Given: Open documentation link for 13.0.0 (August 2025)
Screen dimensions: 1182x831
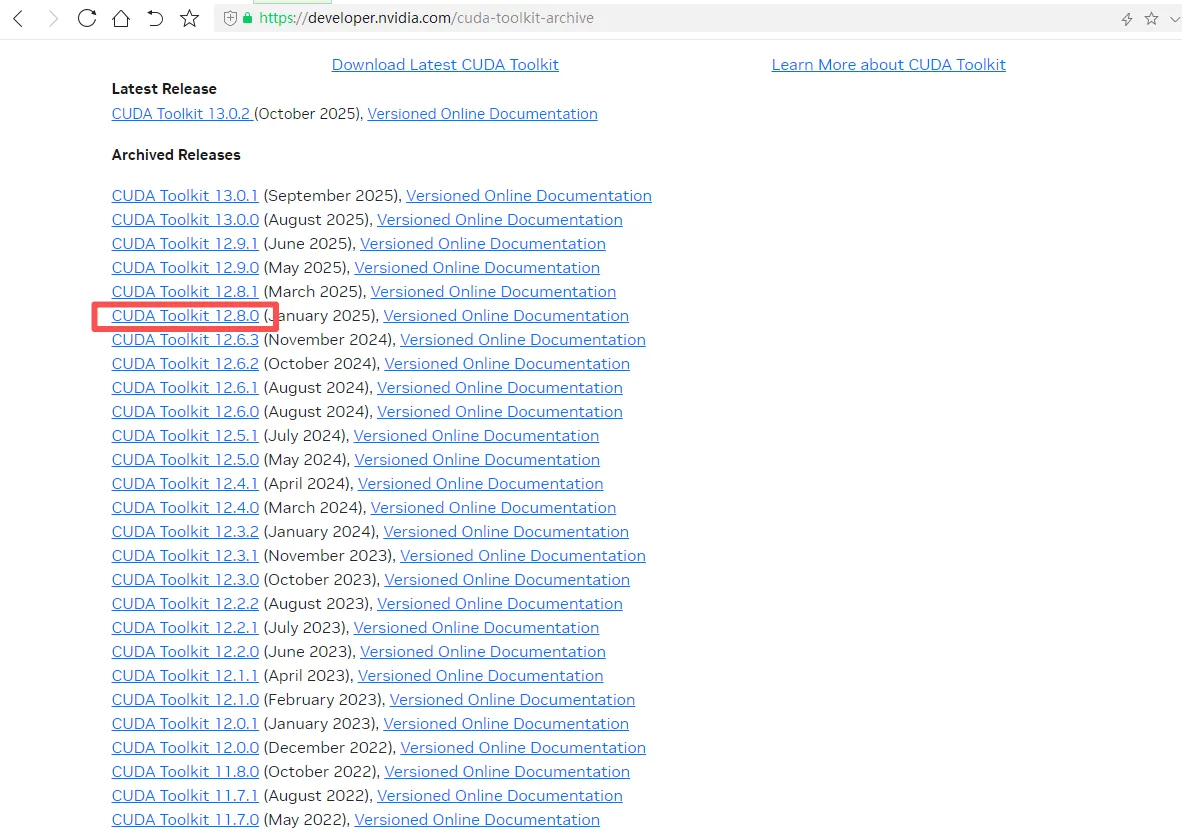Looking at the screenshot, I should click(500, 220).
